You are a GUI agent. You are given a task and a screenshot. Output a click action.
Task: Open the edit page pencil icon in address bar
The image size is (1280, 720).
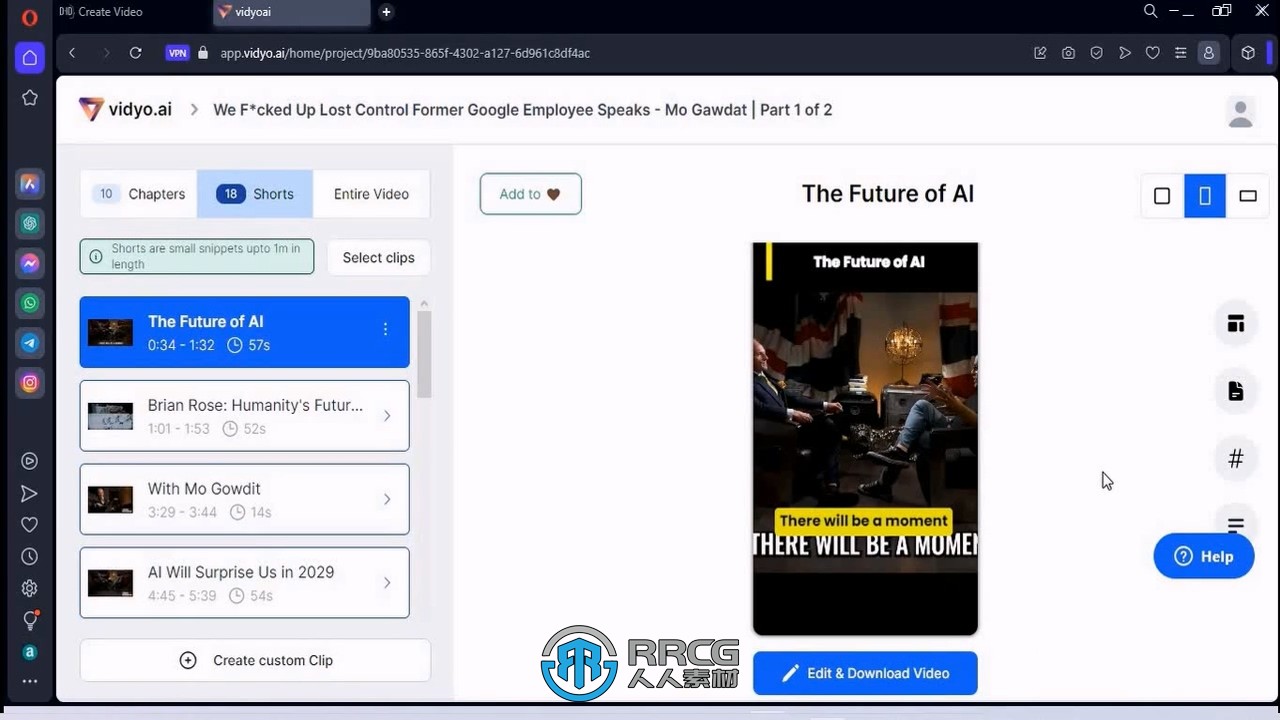(1040, 53)
